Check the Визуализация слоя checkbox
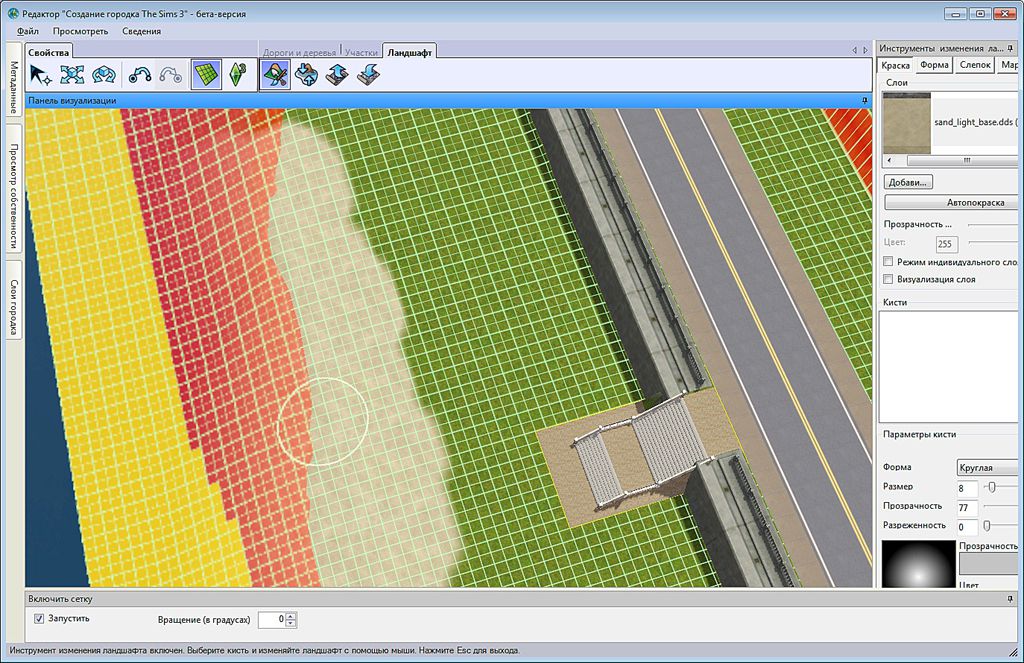The image size is (1024, 663). [x=888, y=279]
